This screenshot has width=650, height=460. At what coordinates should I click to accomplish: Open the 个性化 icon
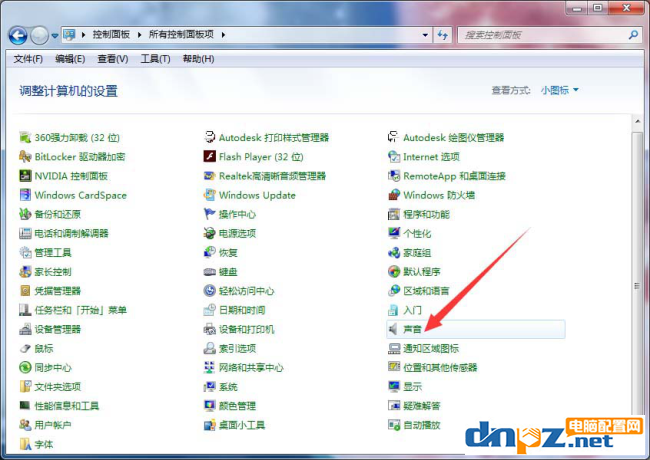tap(394, 233)
